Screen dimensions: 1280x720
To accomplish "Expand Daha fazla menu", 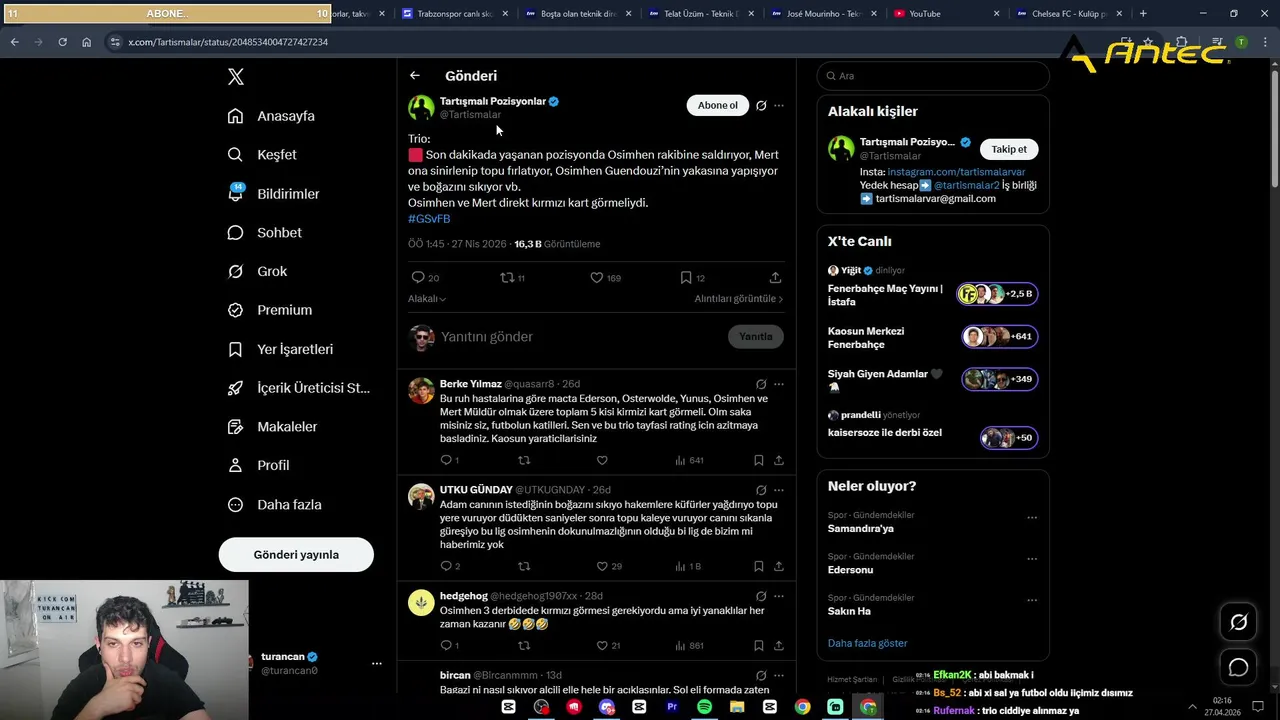I will point(274,505).
